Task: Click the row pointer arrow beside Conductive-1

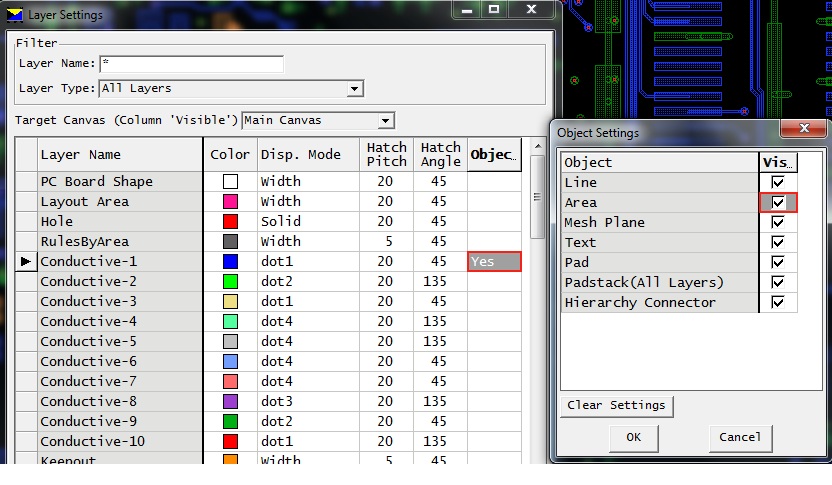Action: point(25,262)
